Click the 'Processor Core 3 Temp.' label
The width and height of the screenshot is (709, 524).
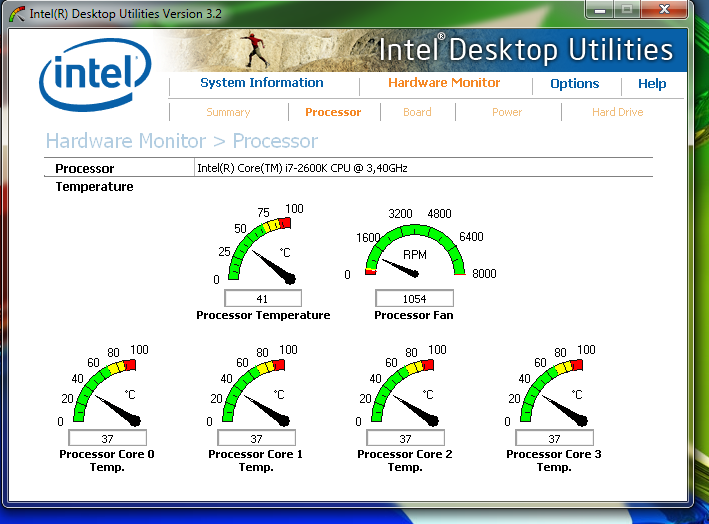pyautogui.click(x=554, y=461)
